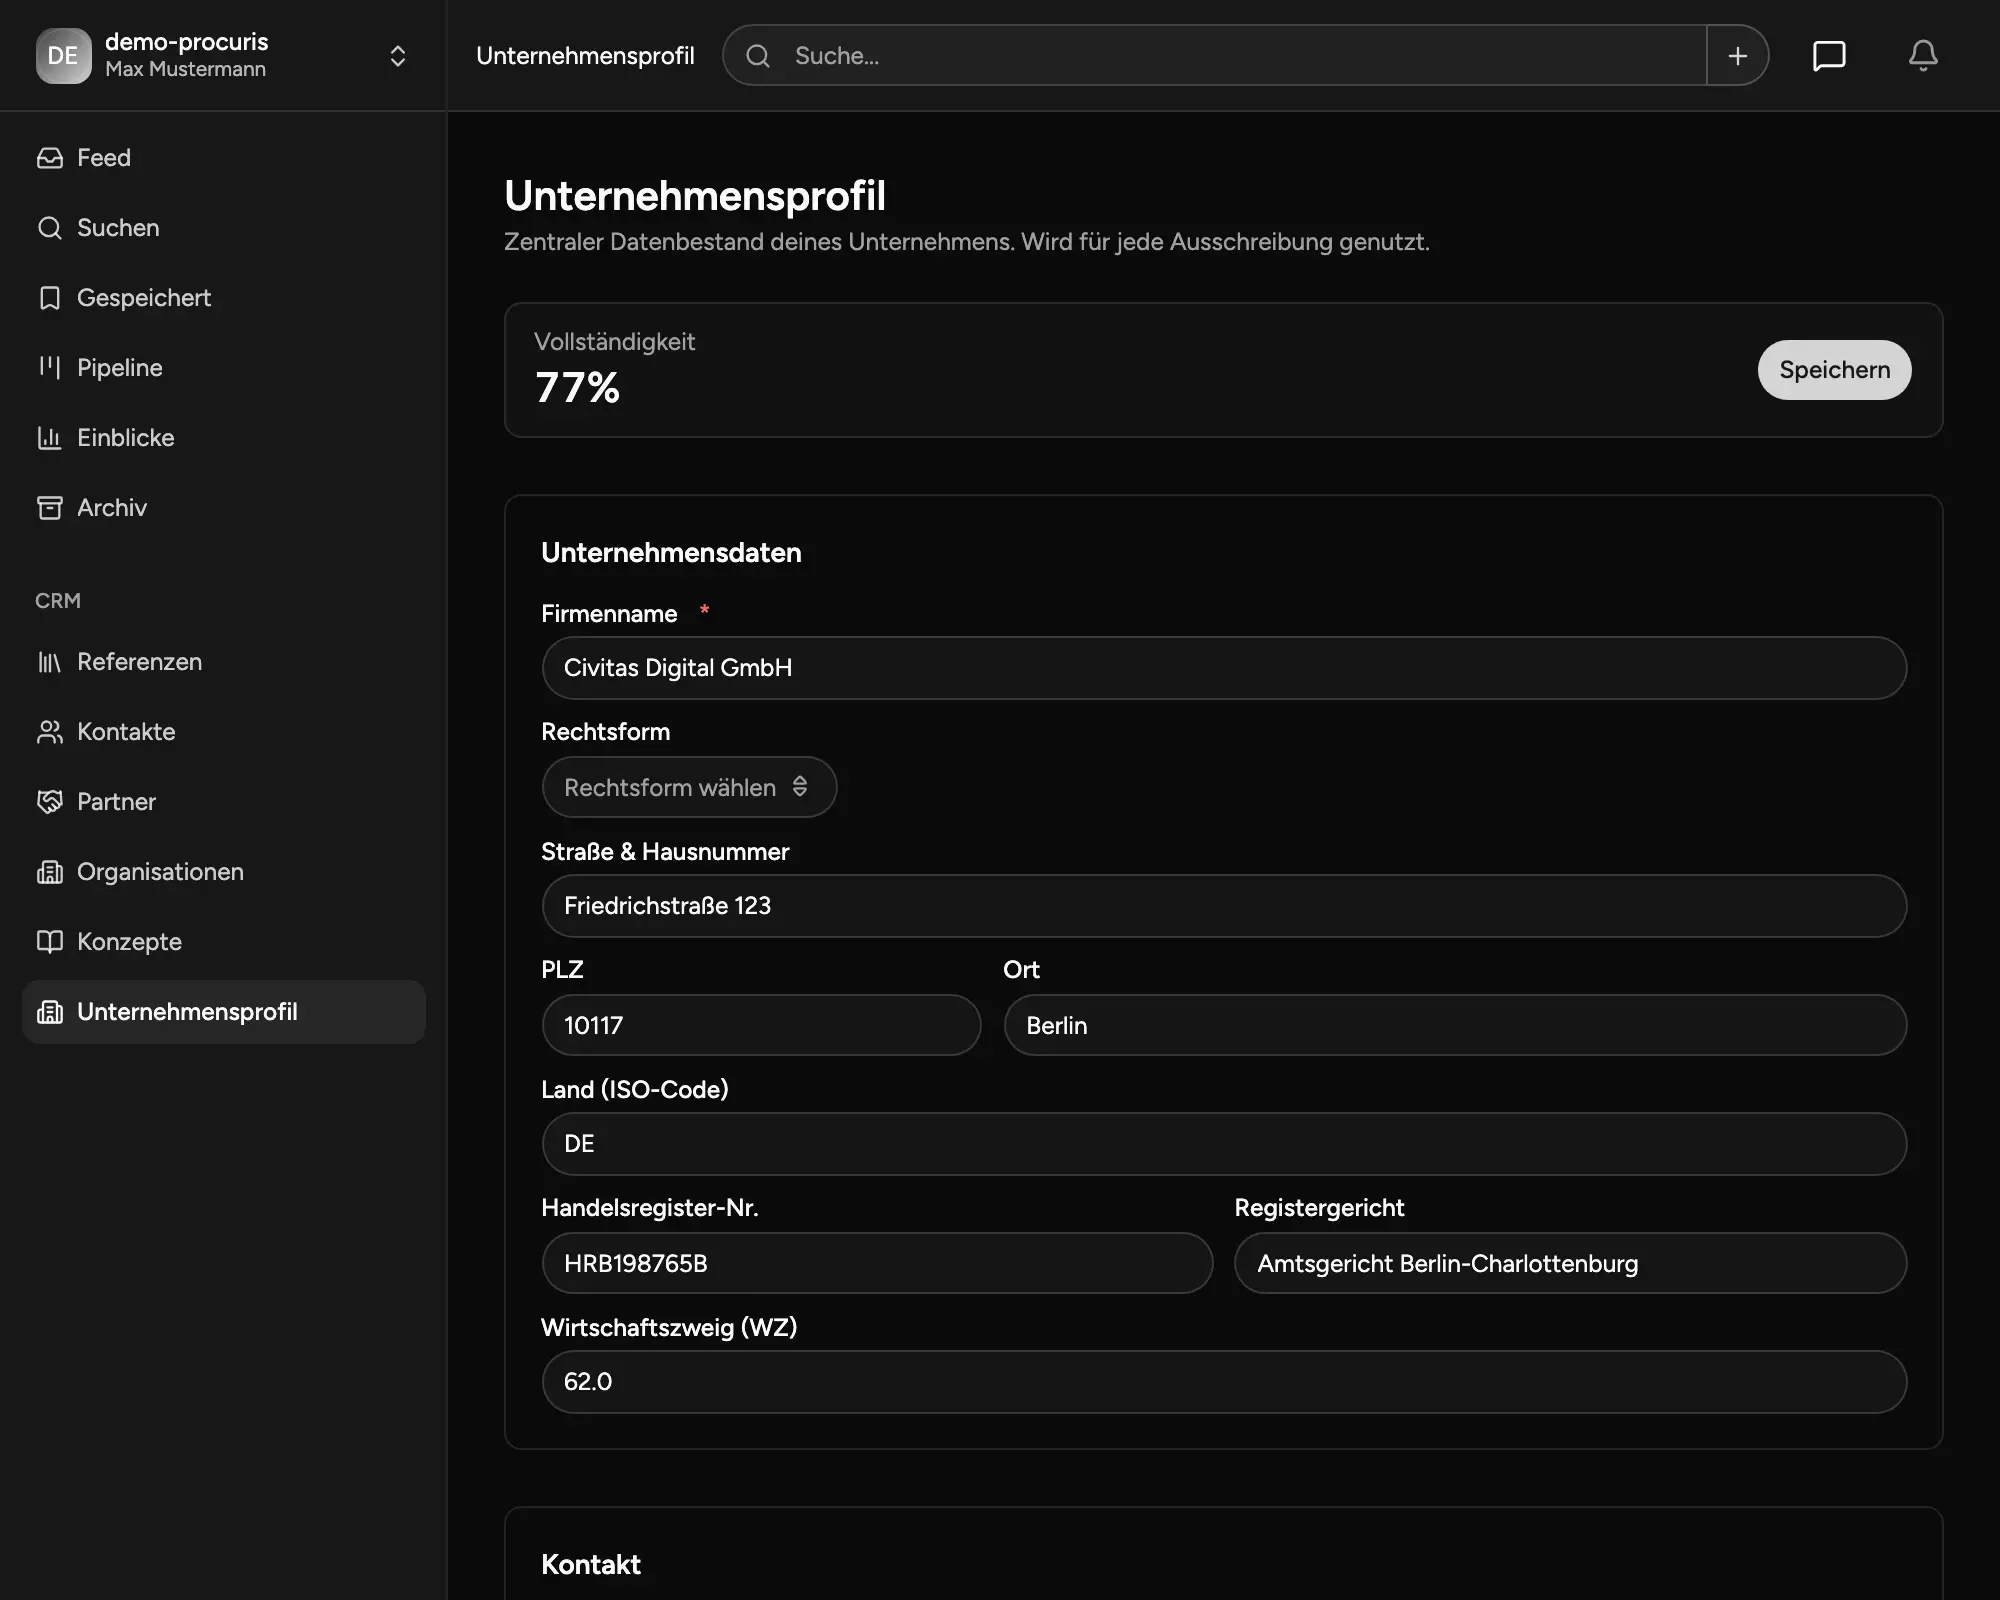Click the PLZ field showing 10117
This screenshot has height=1600, width=2000.
(x=761, y=1025)
